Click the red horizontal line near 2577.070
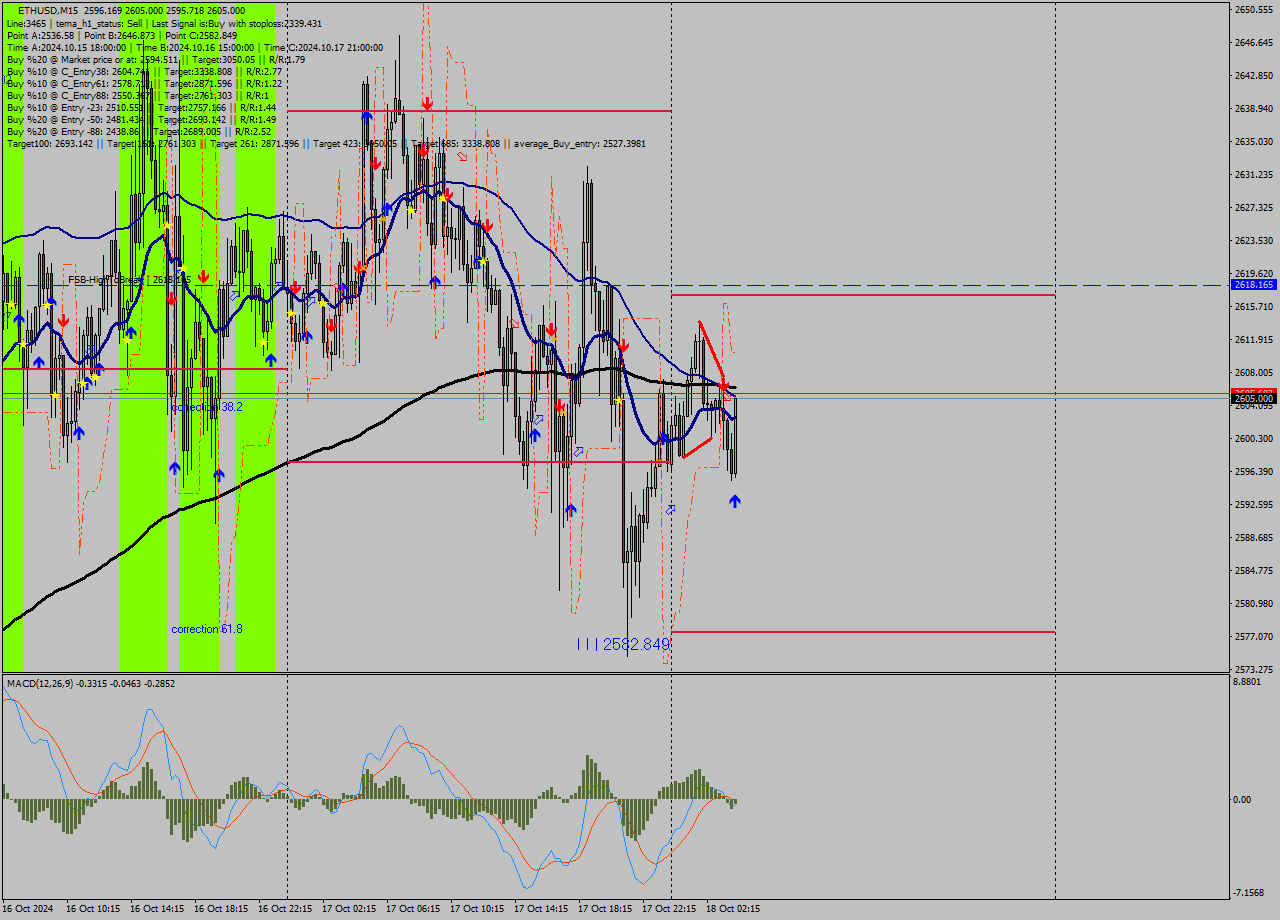 (863, 632)
